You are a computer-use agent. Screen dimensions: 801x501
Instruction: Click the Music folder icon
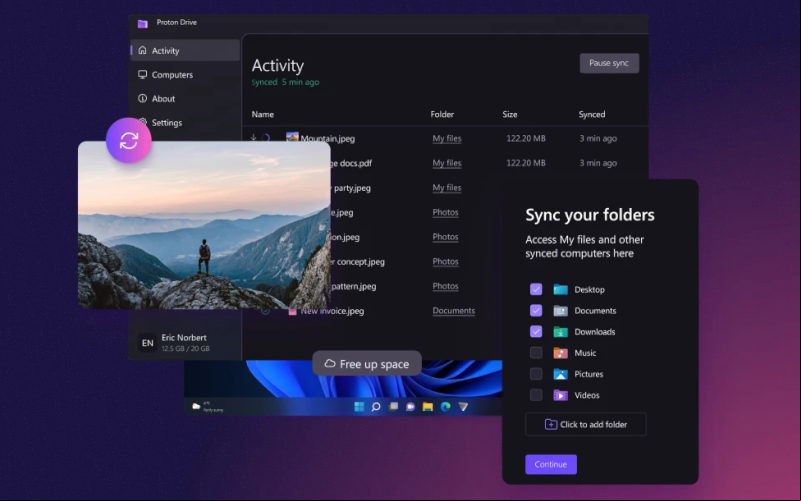click(x=560, y=353)
